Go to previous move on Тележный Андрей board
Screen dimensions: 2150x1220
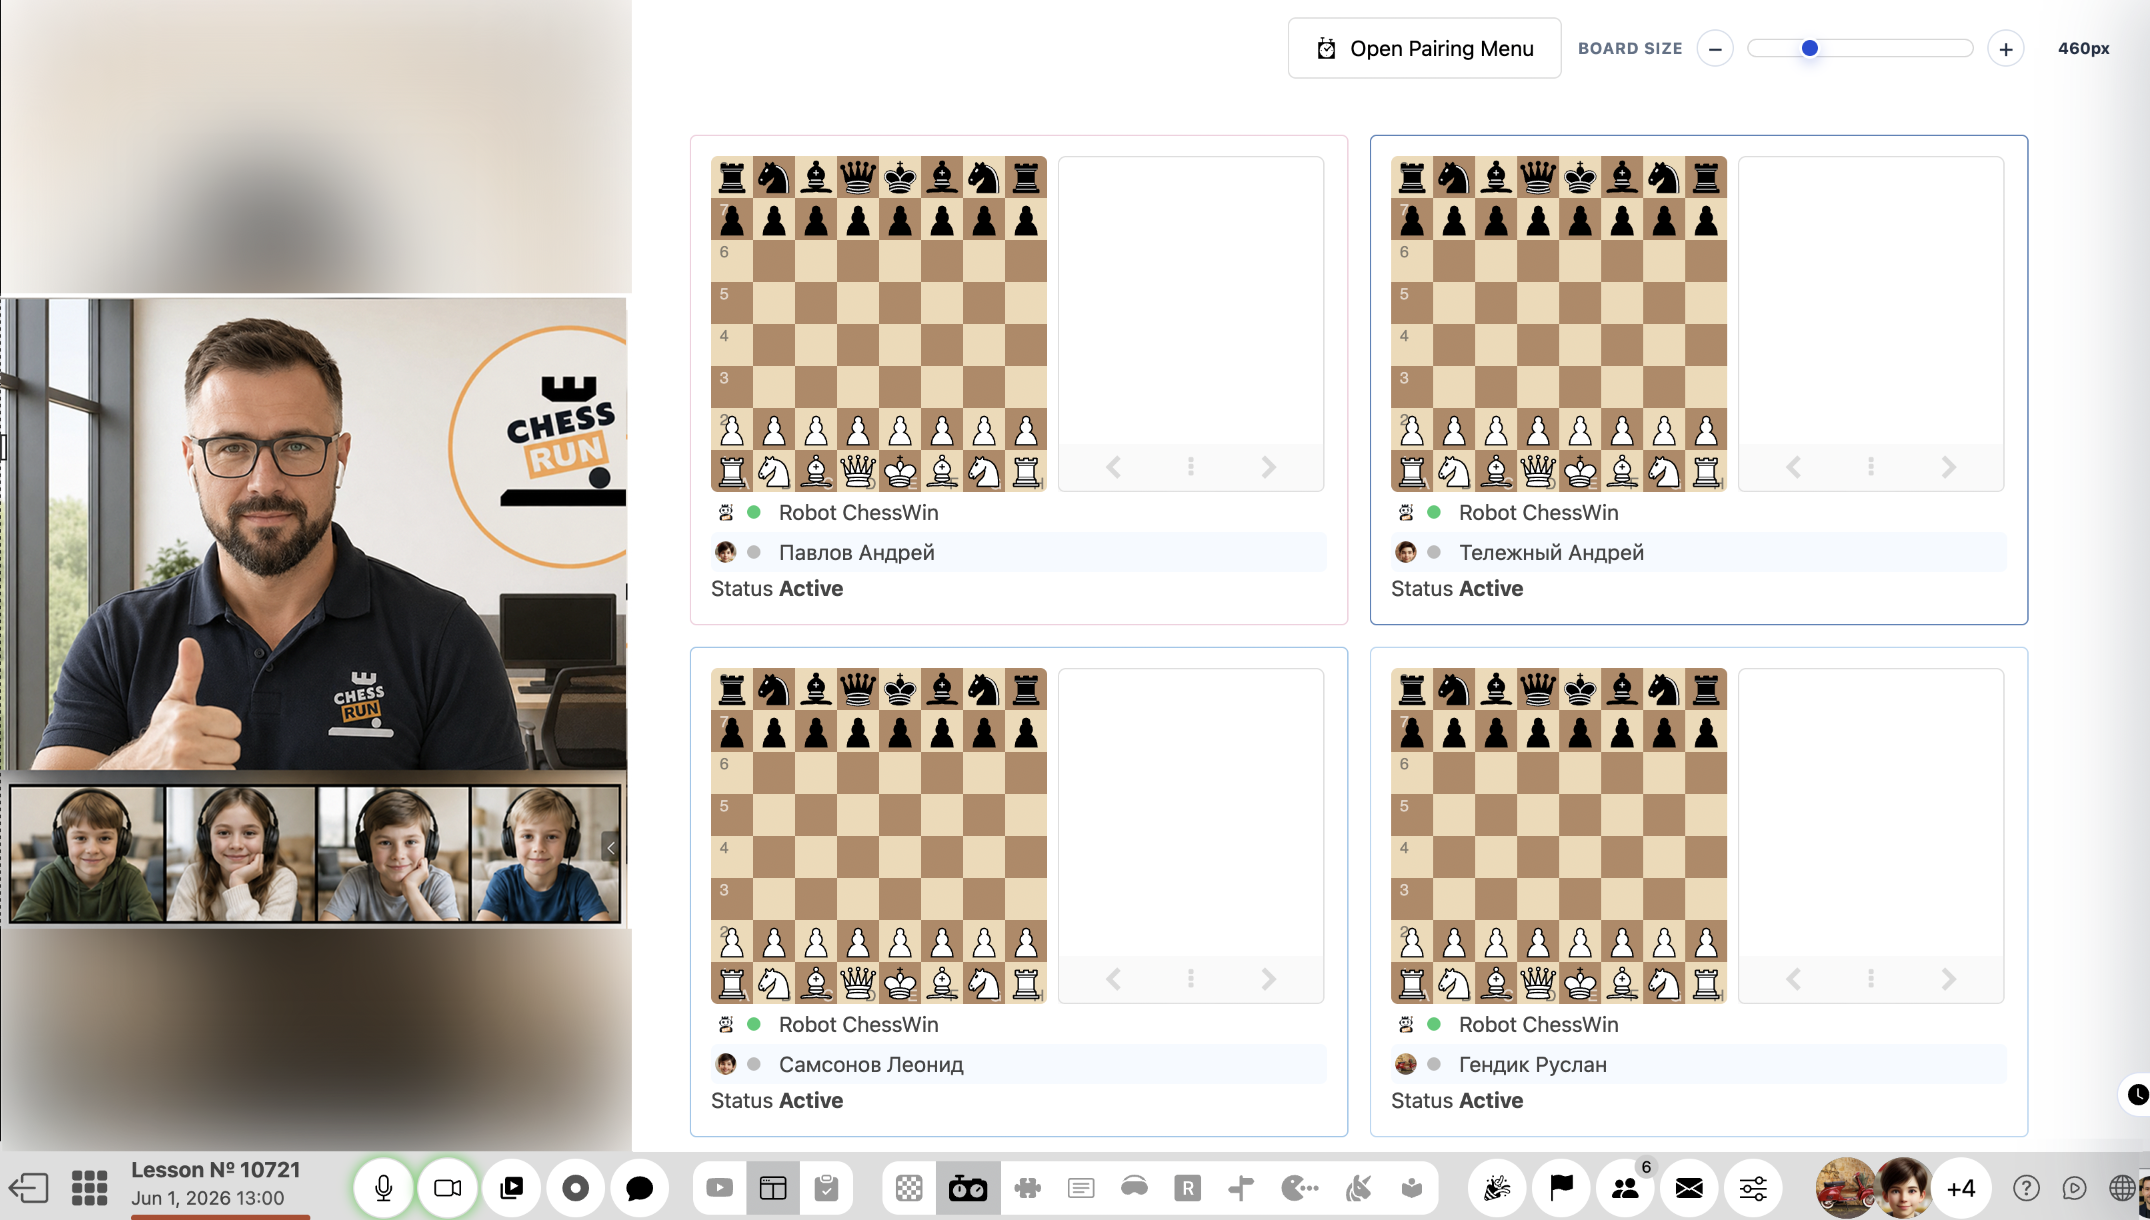[1794, 467]
